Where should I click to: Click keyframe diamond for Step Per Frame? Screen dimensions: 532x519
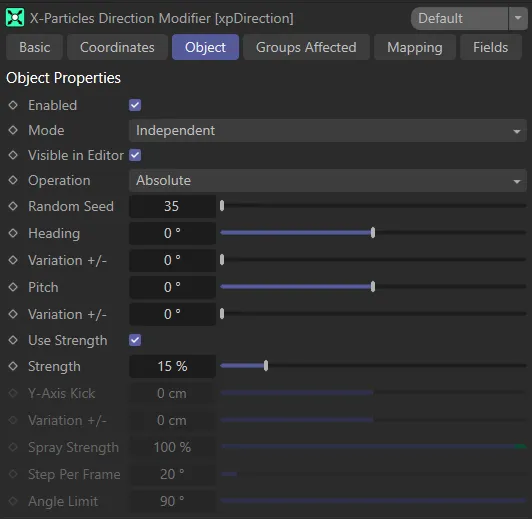(x=13, y=474)
